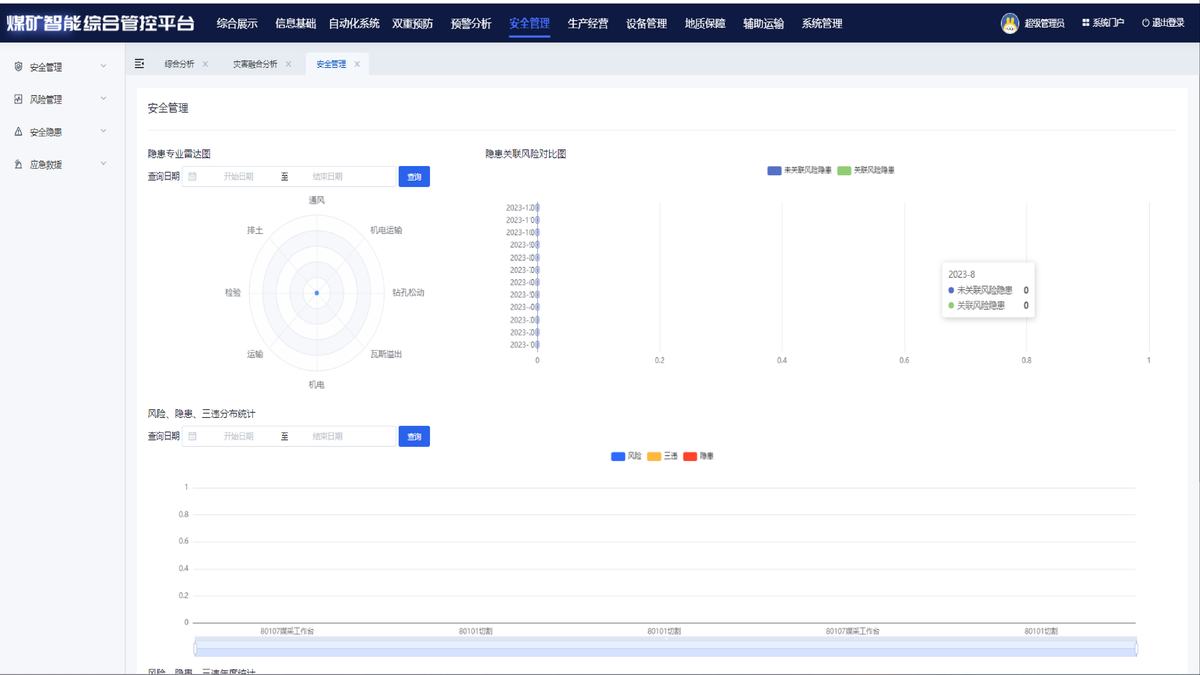The height and width of the screenshot is (675, 1200).
Task: Click the user avatar in the top bar
Action: pos(1010,22)
